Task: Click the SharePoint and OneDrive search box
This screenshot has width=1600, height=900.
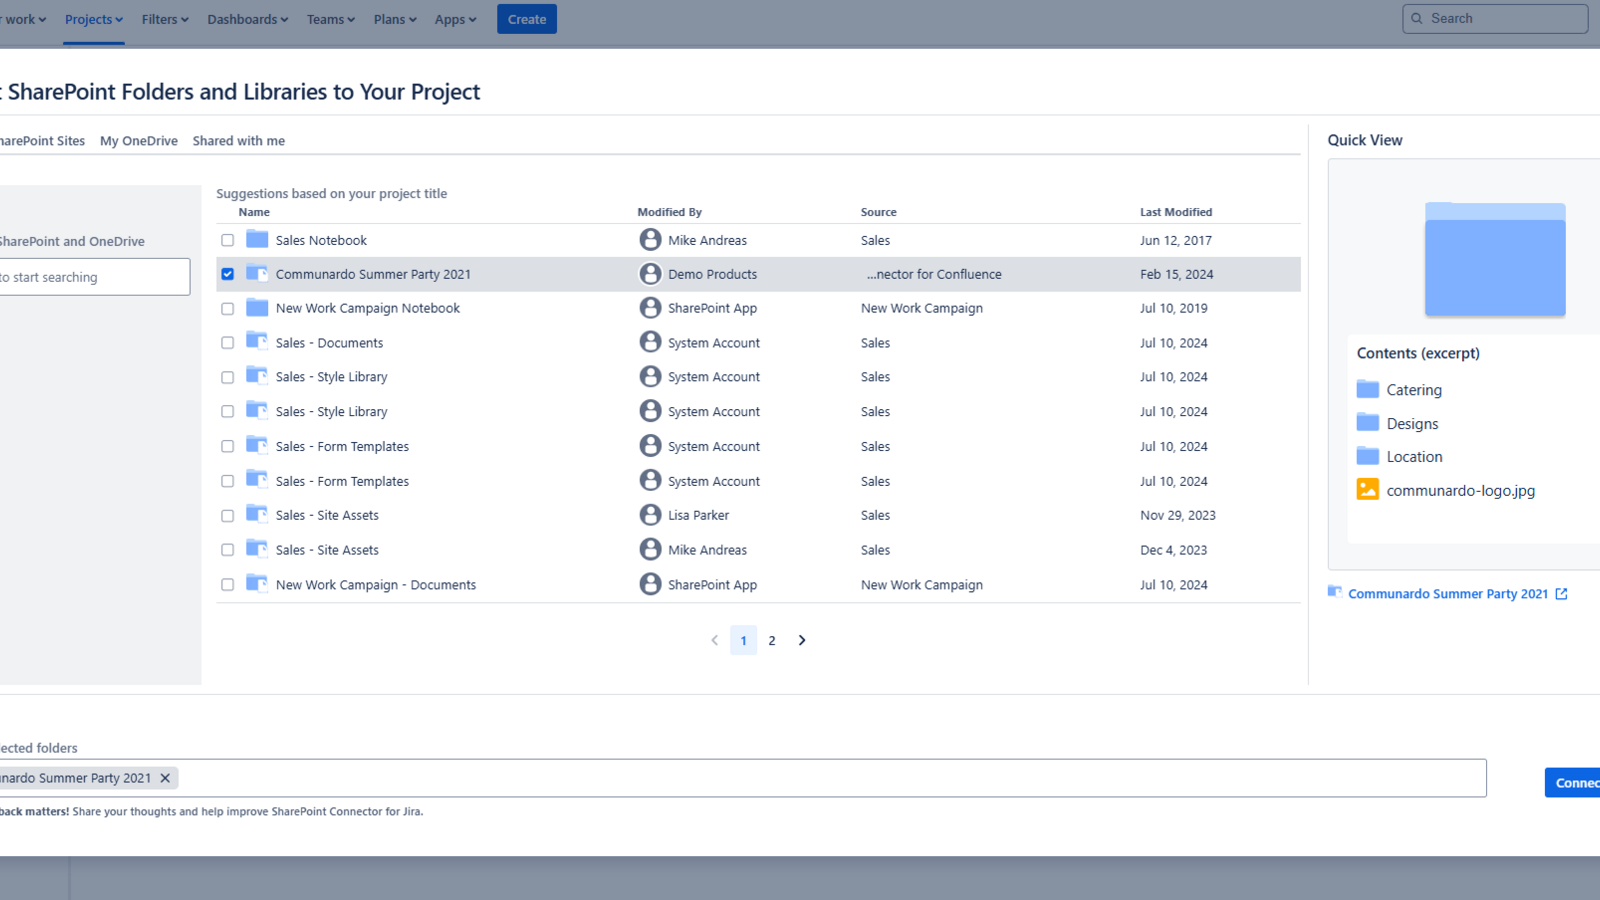Action: click(x=95, y=277)
